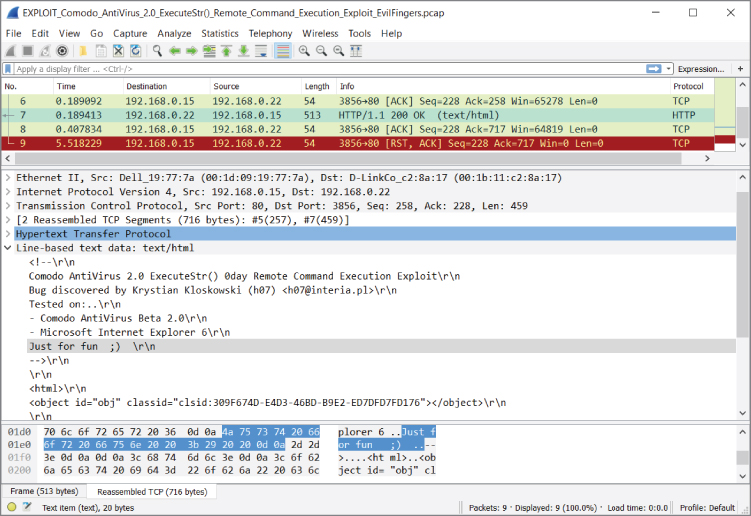The height and width of the screenshot is (516, 751).
Task: Toggle packet colorization icon
Action: click(x=283, y=51)
